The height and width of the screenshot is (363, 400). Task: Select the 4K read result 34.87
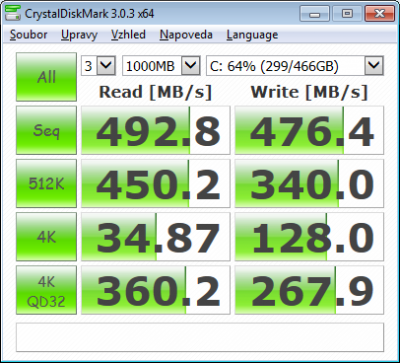156,237
